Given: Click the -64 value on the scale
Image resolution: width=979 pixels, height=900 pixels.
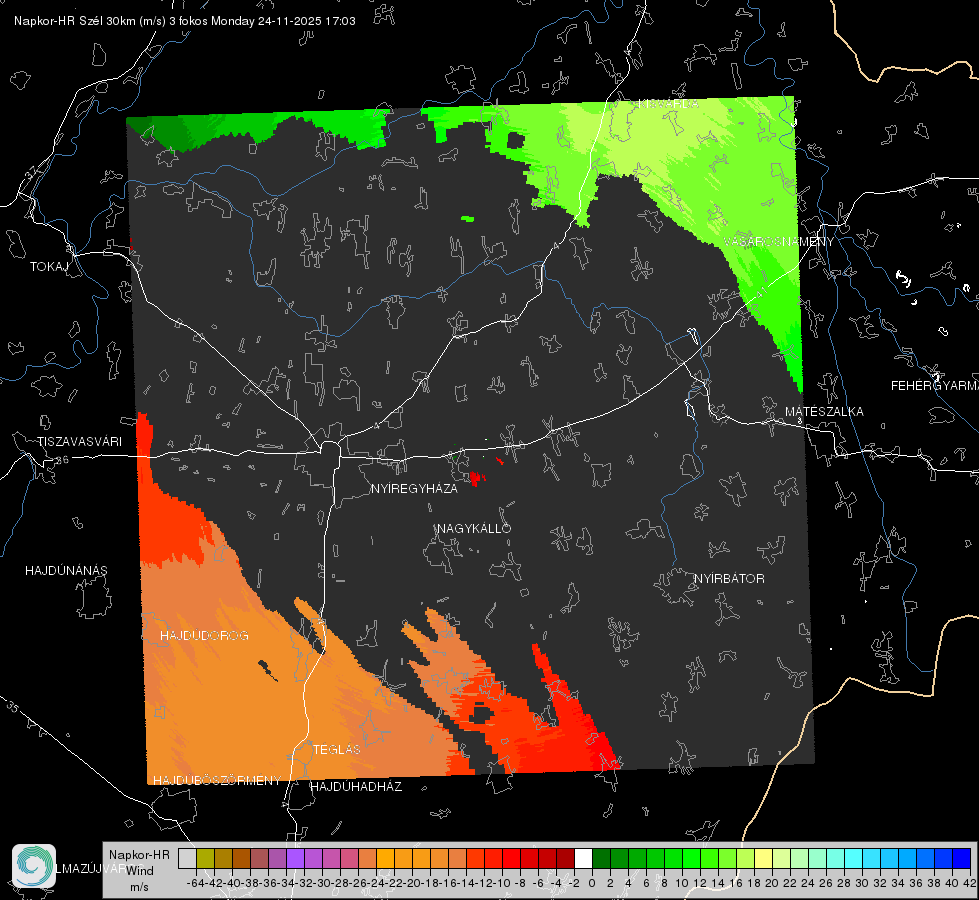Looking at the screenshot, I should pyautogui.click(x=196, y=883).
